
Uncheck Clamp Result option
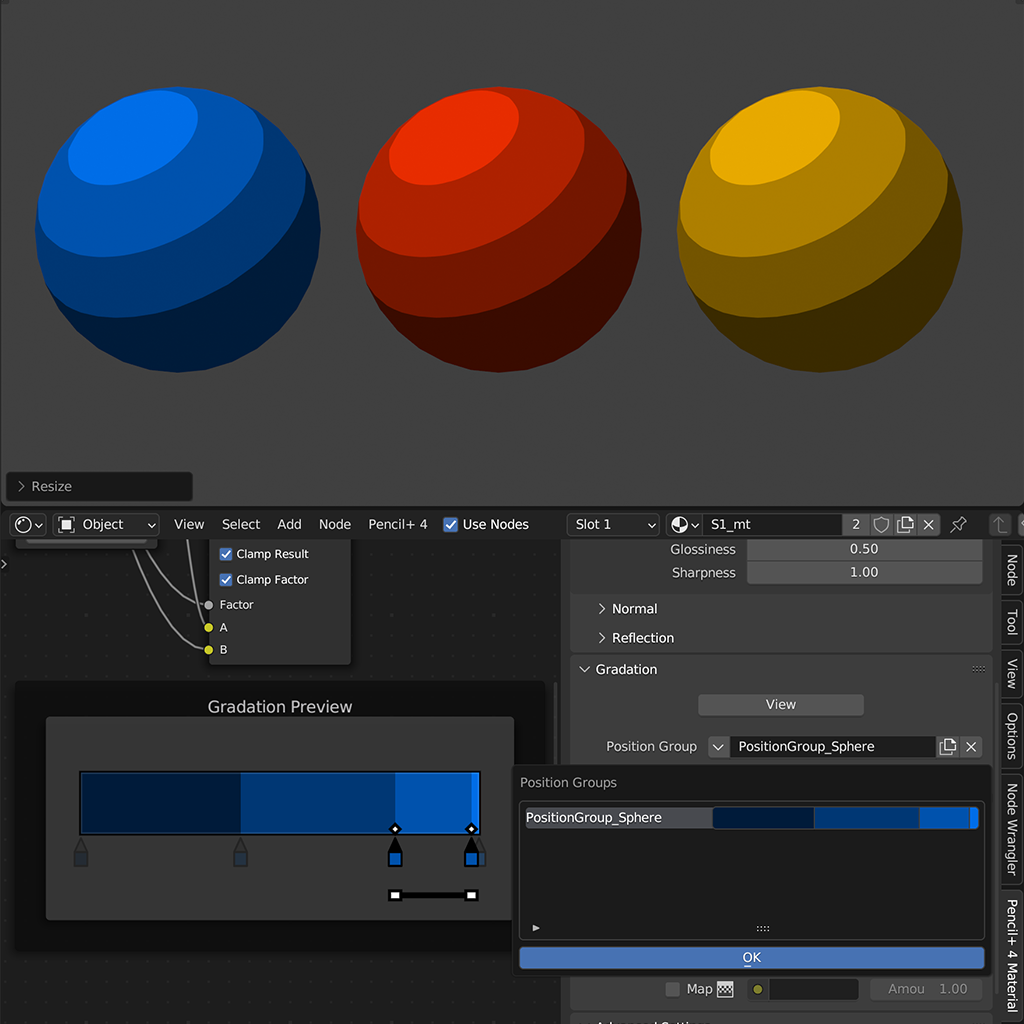click(x=226, y=554)
